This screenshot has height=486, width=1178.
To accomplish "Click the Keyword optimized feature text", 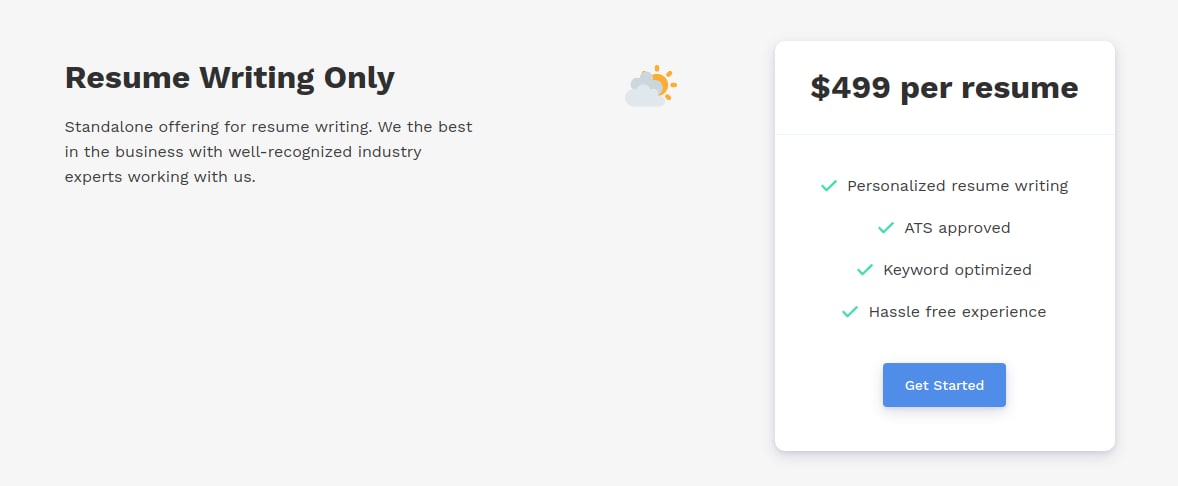I will click(x=957, y=270).
